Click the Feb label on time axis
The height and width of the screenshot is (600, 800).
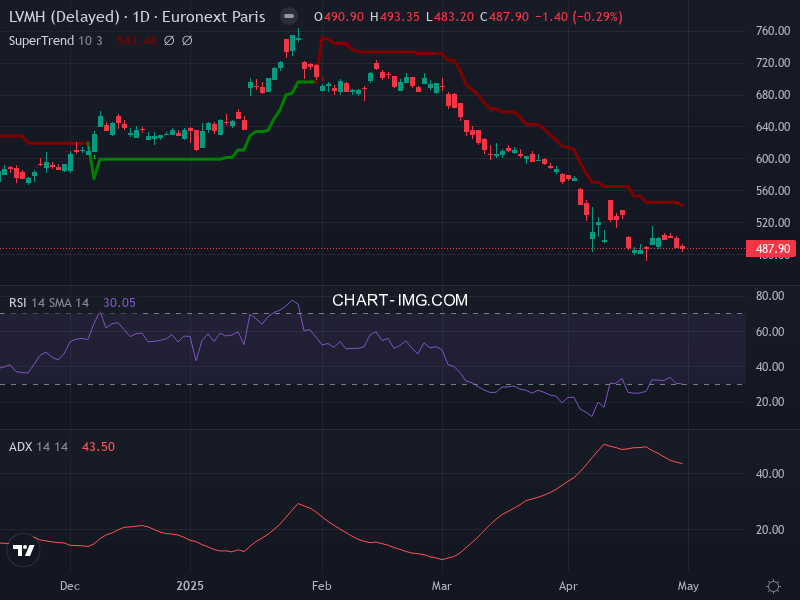point(321,586)
